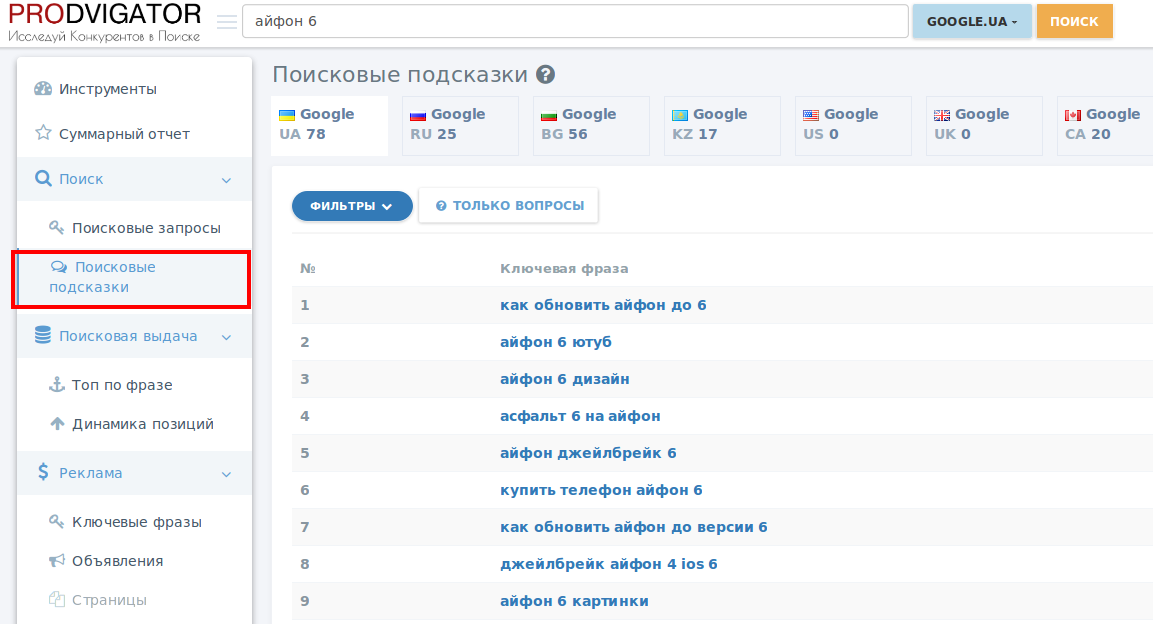
Task: Toggle the hamburger menu icon
Action: coord(227,22)
